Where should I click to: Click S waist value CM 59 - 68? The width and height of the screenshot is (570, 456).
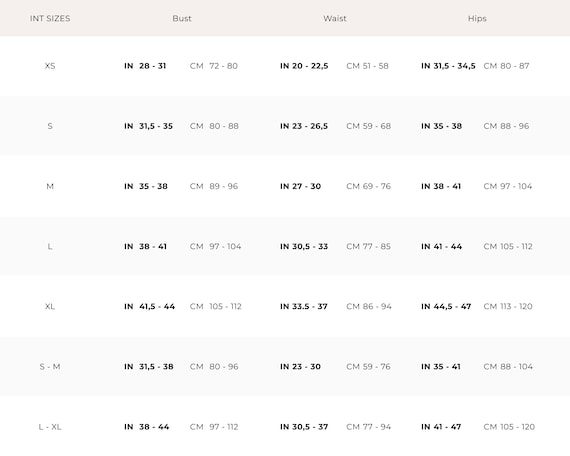pos(369,126)
